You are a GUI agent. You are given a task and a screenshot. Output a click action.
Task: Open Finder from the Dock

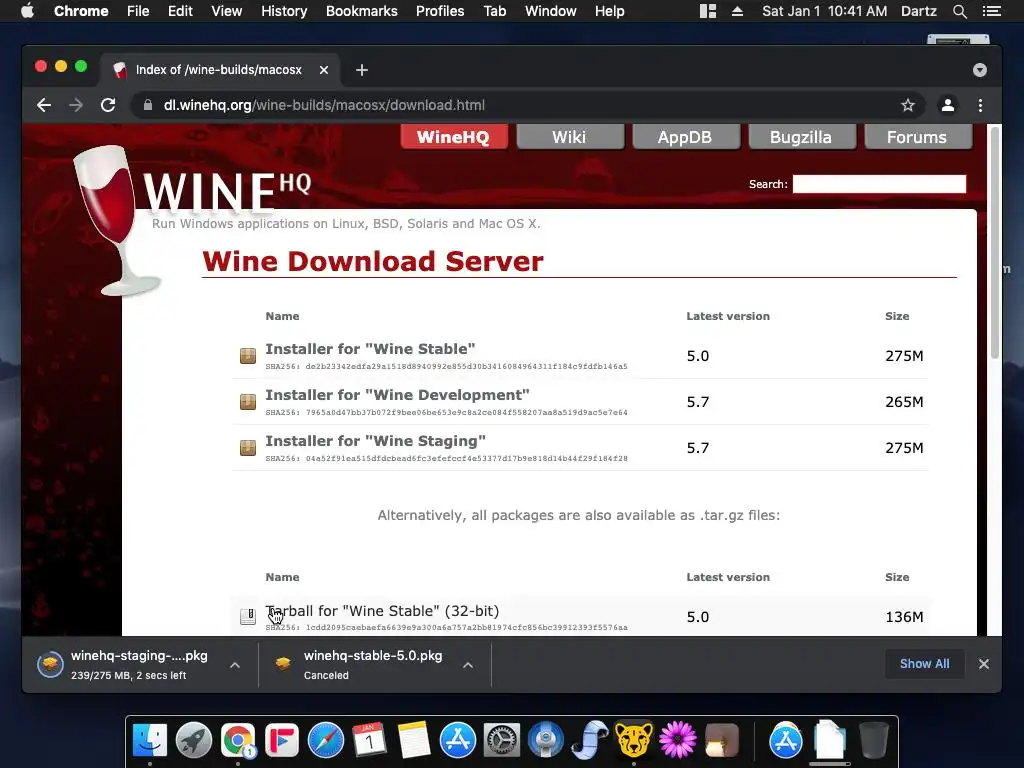pyautogui.click(x=150, y=741)
